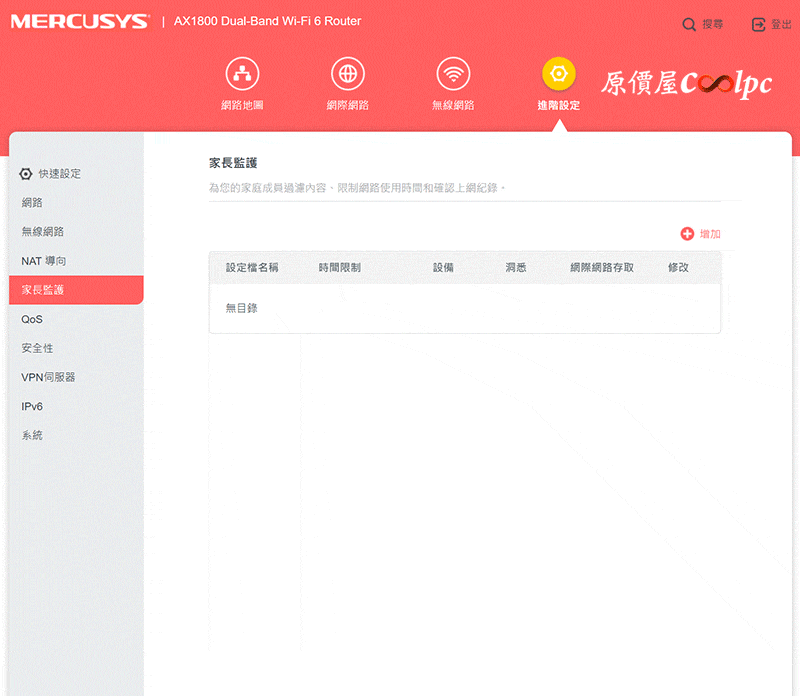Click the MERCUSYS logo
The width and height of the screenshot is (800, 696).
[x=79, y=21]
